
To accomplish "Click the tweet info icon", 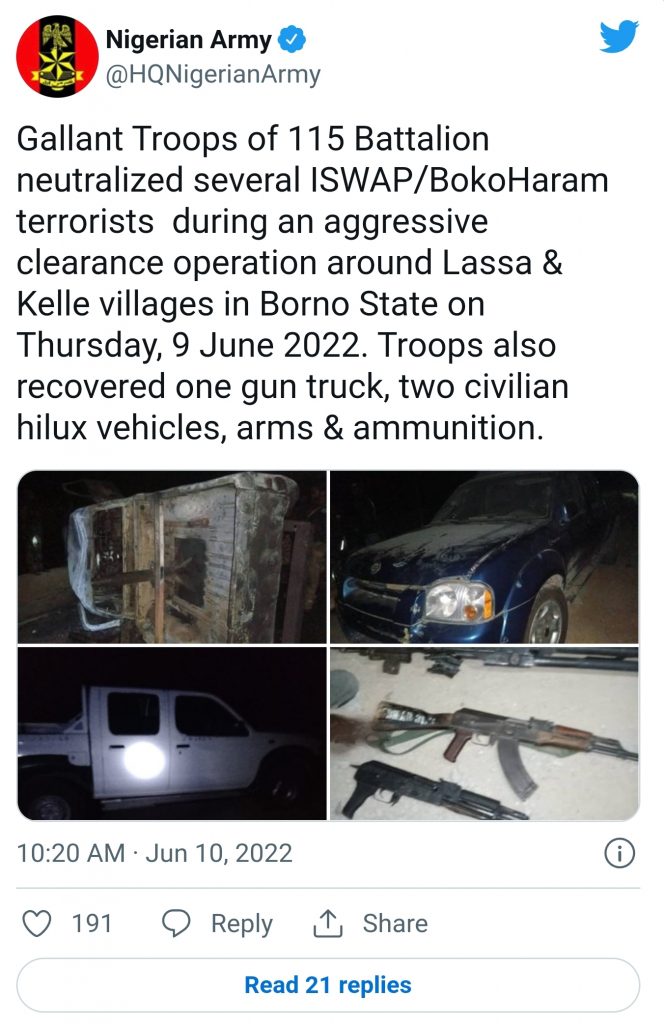I will [620, 853].
